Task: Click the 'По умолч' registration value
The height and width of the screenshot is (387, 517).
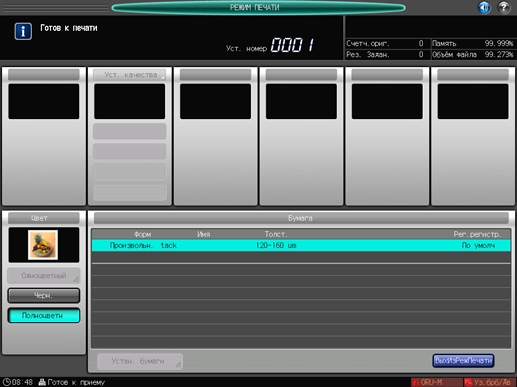Action: tap(478, 245)
